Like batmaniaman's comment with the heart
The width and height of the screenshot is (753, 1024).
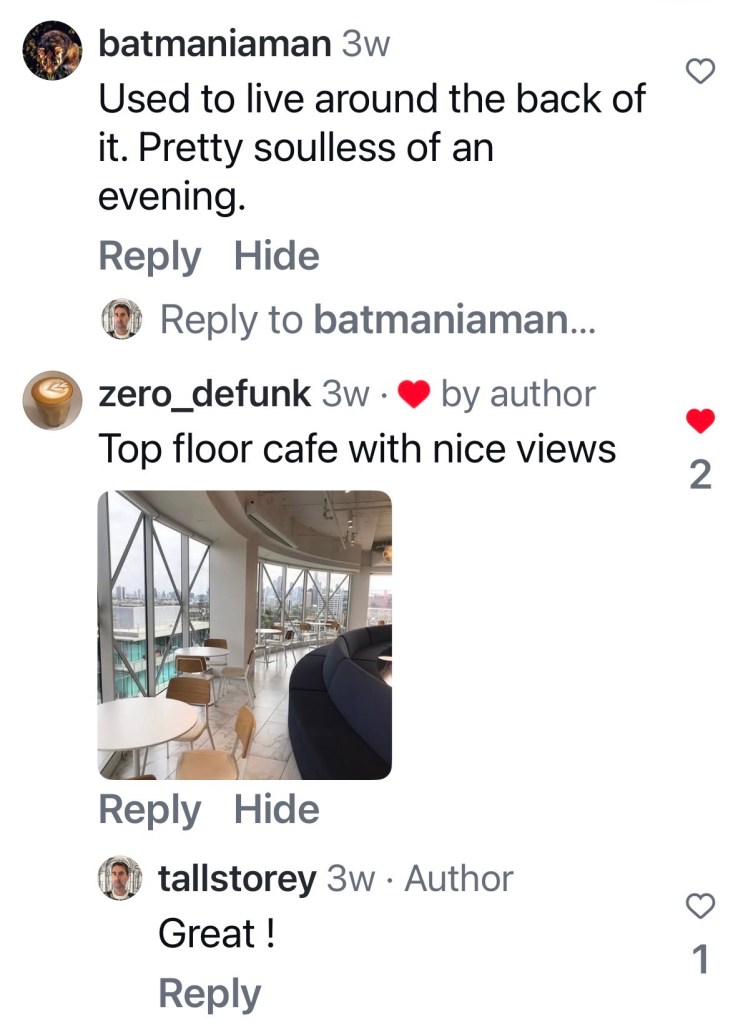click(700, 71)
